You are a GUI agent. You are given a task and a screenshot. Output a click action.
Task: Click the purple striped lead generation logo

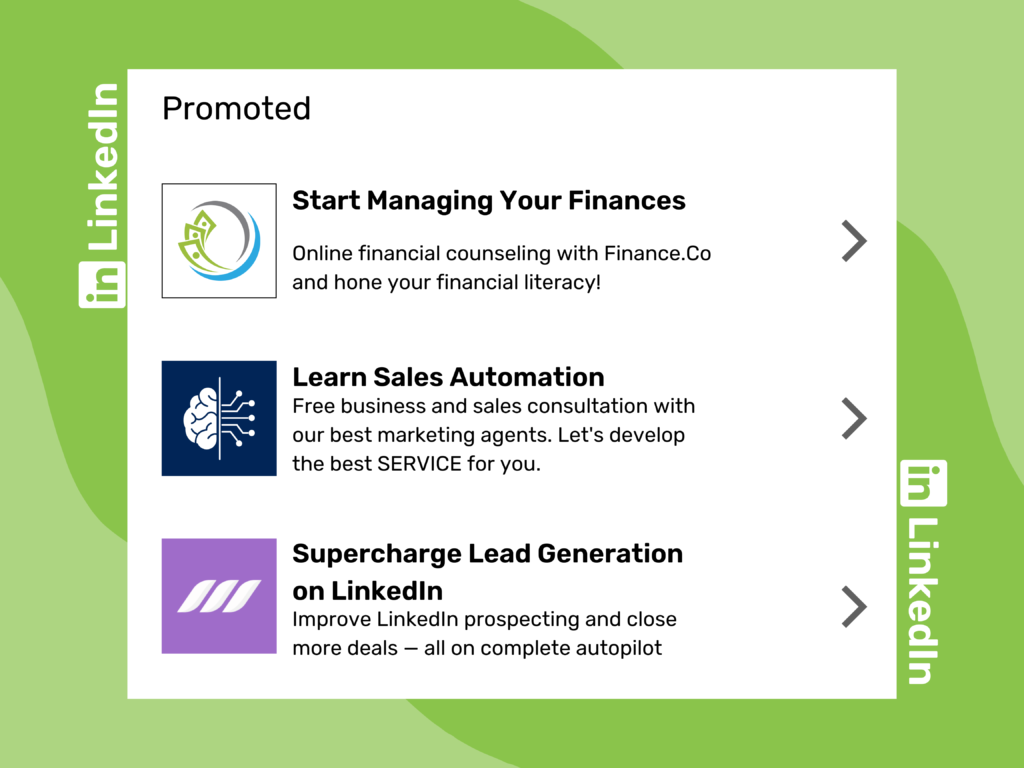pos(219,596)
